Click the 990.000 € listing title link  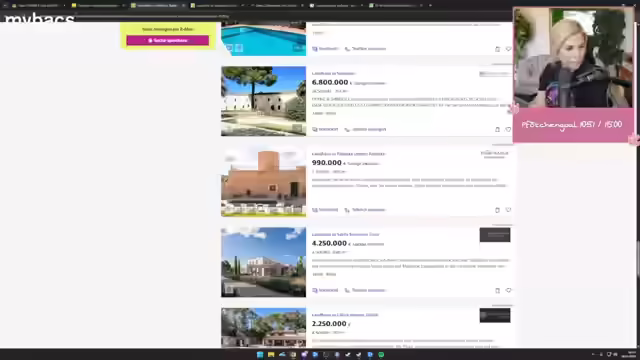pyautogui.click(x=349, y=154)
